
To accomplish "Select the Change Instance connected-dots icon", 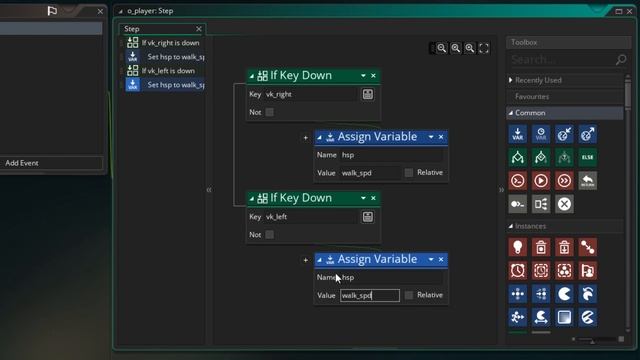I will (x=587, y=247).
